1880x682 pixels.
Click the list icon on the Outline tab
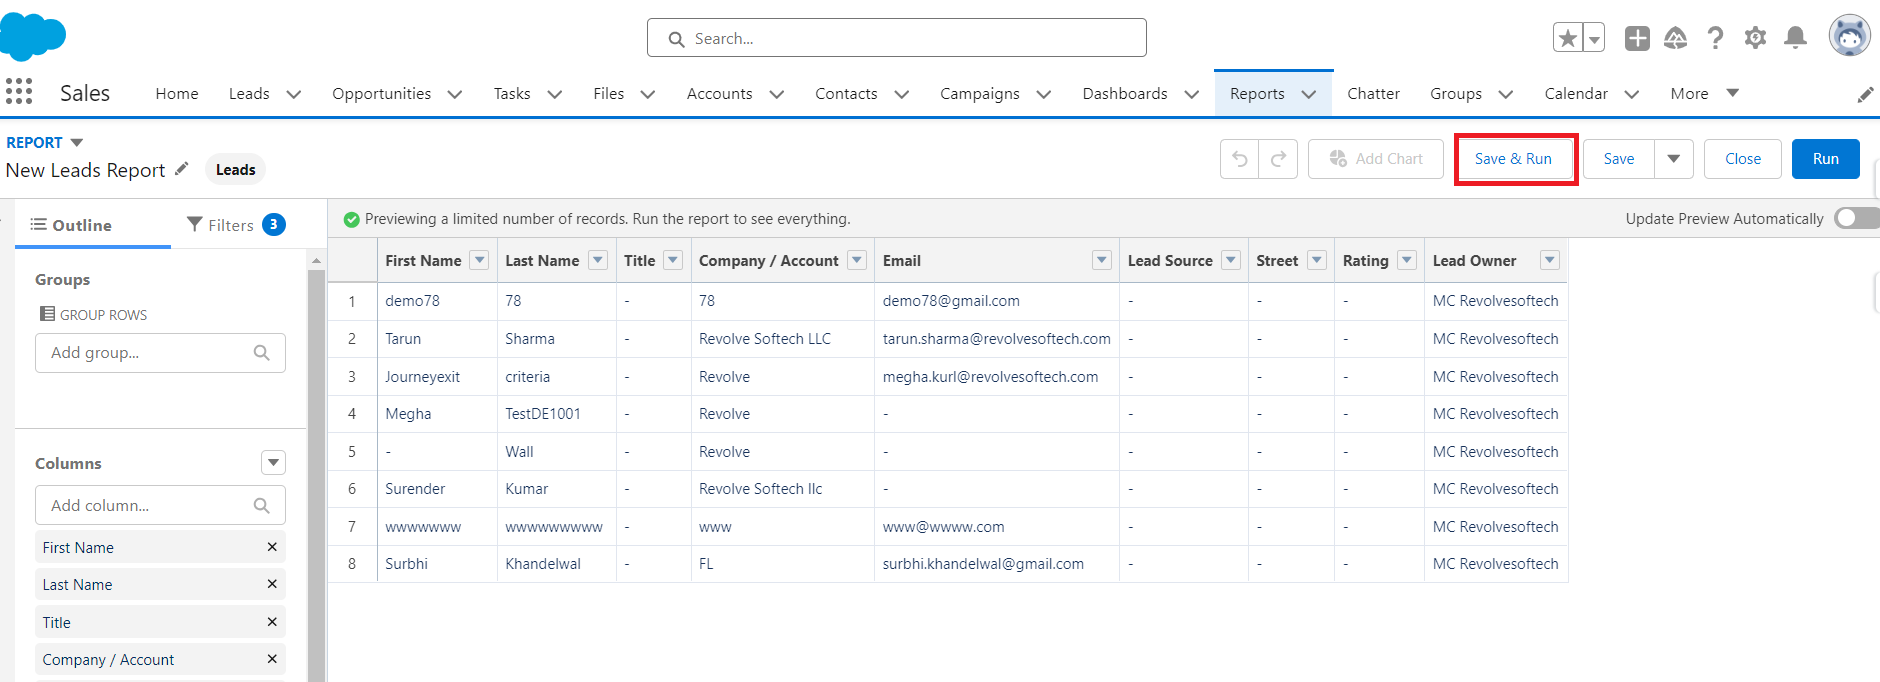tap(38, 224)
